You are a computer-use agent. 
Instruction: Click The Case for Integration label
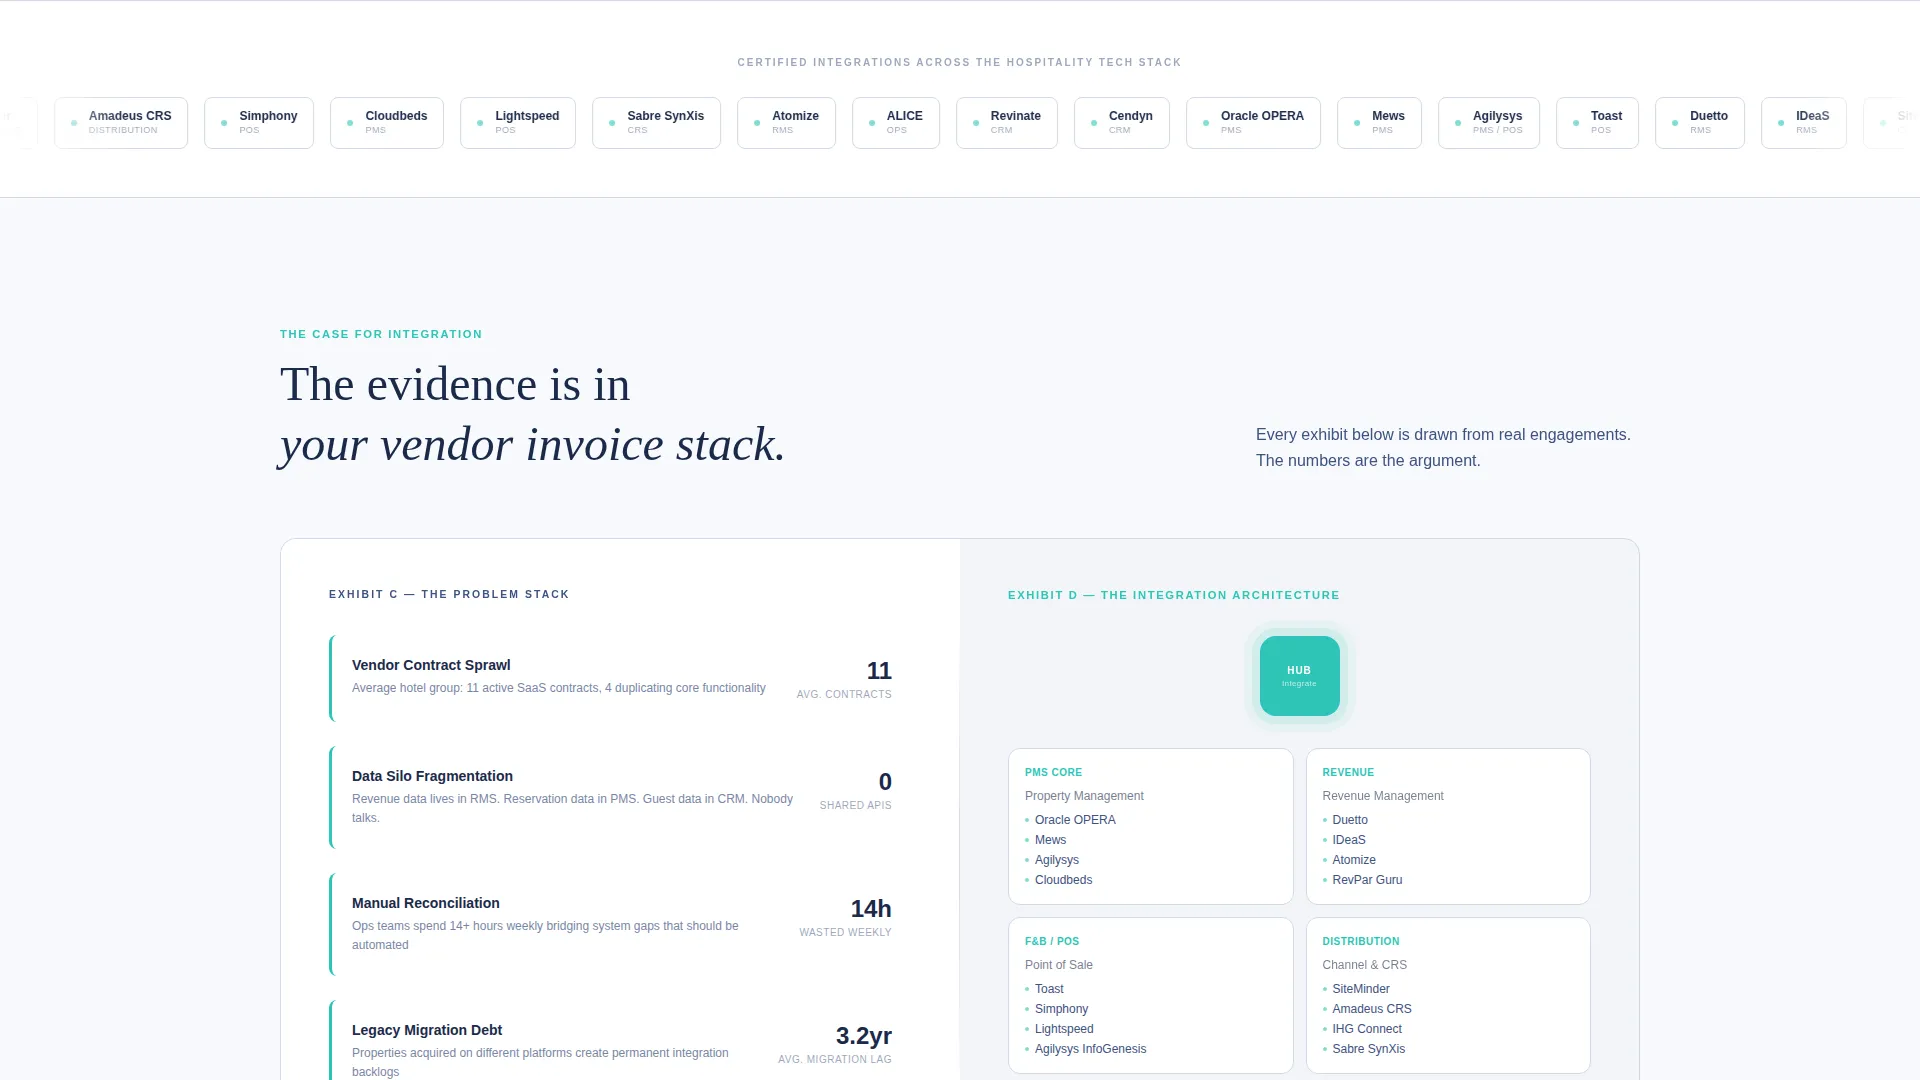point(381,334)
